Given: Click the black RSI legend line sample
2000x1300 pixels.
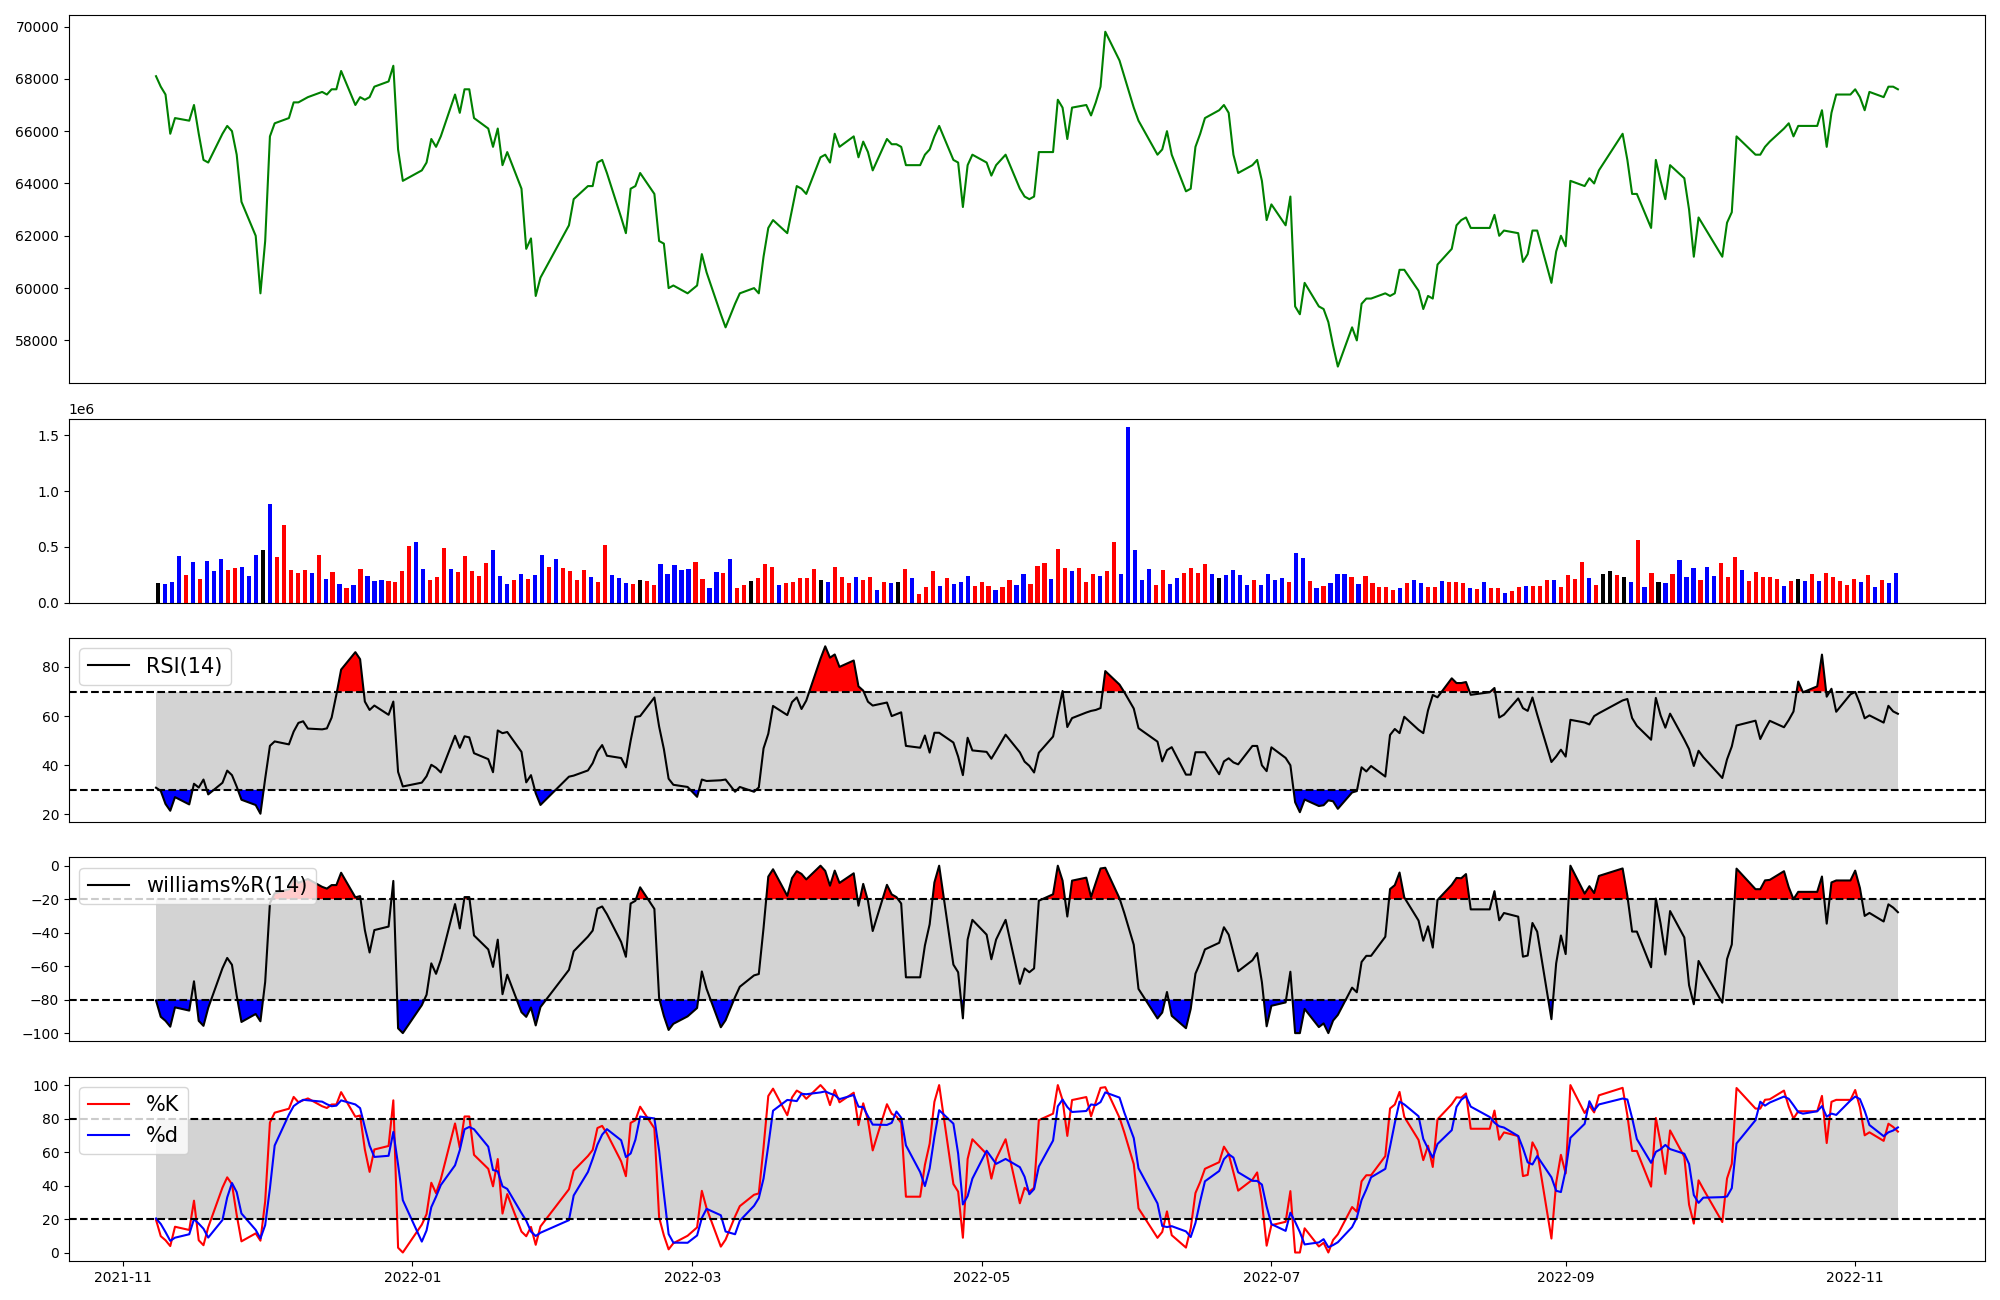Looking at the screenshot, I should (x=110, y=666).
